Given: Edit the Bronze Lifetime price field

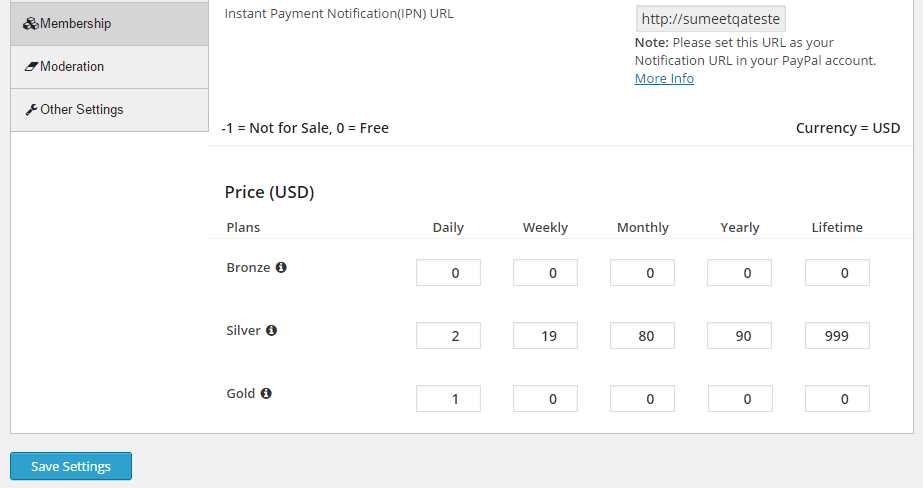Looking at the screenshot, I should (x=837, y=273).
